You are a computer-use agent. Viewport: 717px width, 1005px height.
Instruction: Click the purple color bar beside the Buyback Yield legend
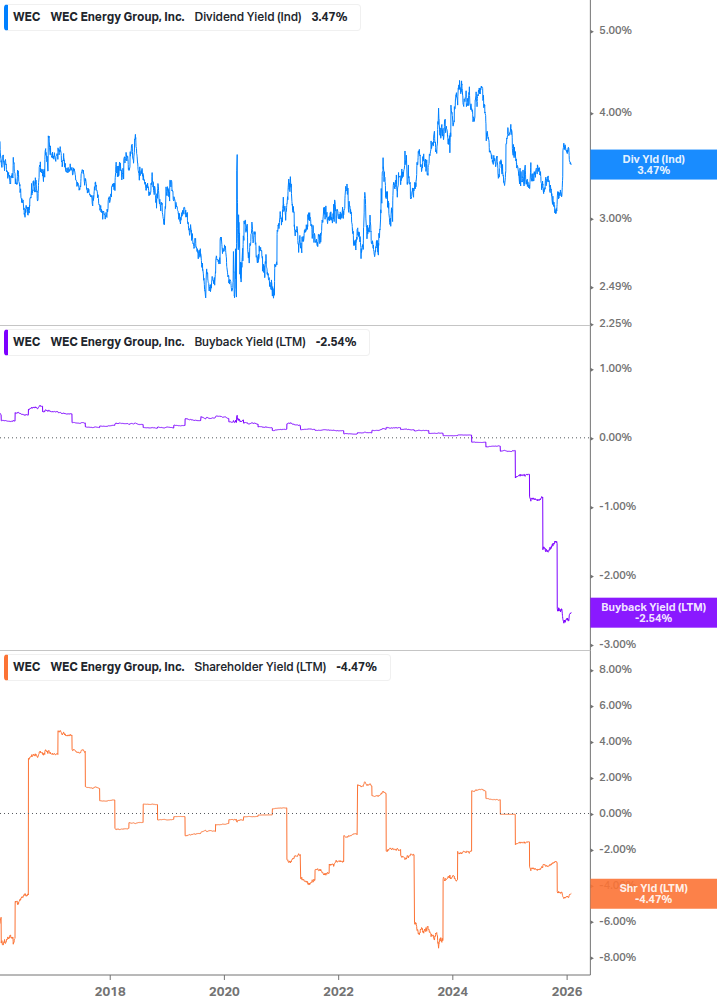point(6,342)
